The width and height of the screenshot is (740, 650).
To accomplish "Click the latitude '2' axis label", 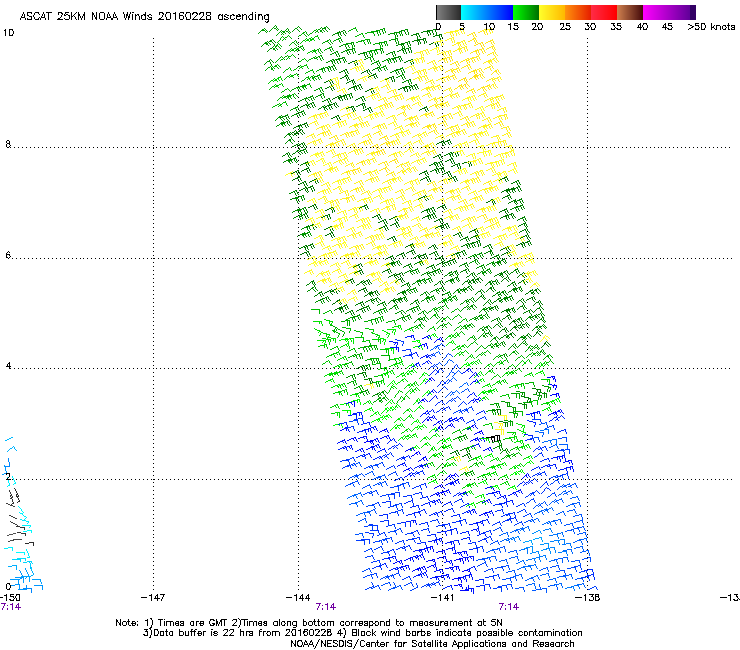I will (8, 476).
